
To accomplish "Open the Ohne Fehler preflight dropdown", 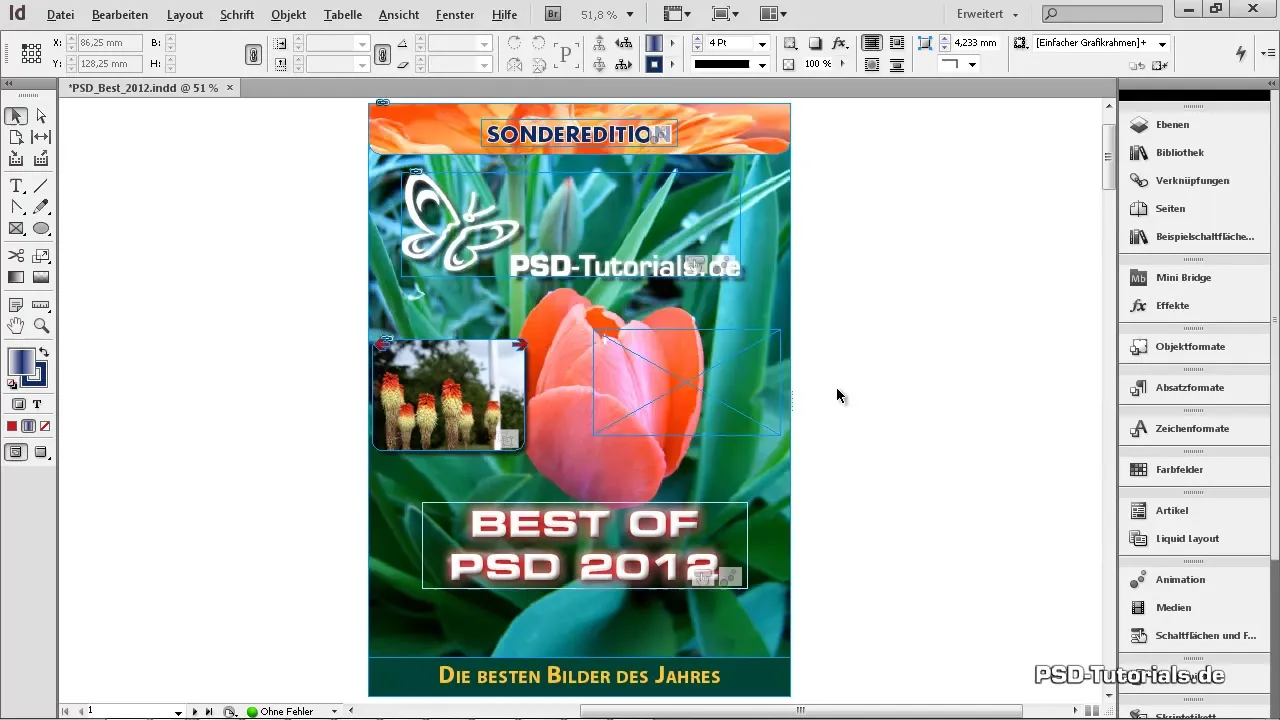I will (x=335, y=712).
